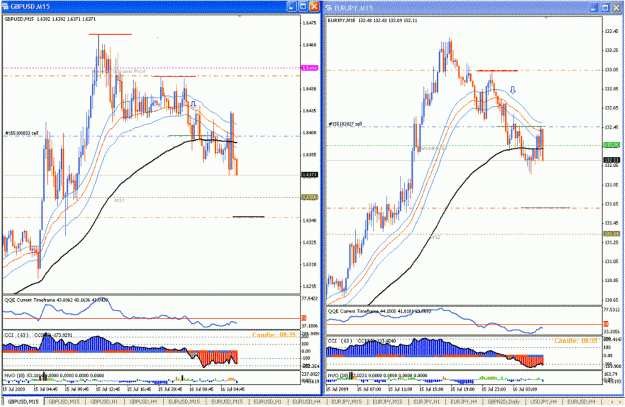Select the short black line right of GBPUSD candles

tap(248, 217)
